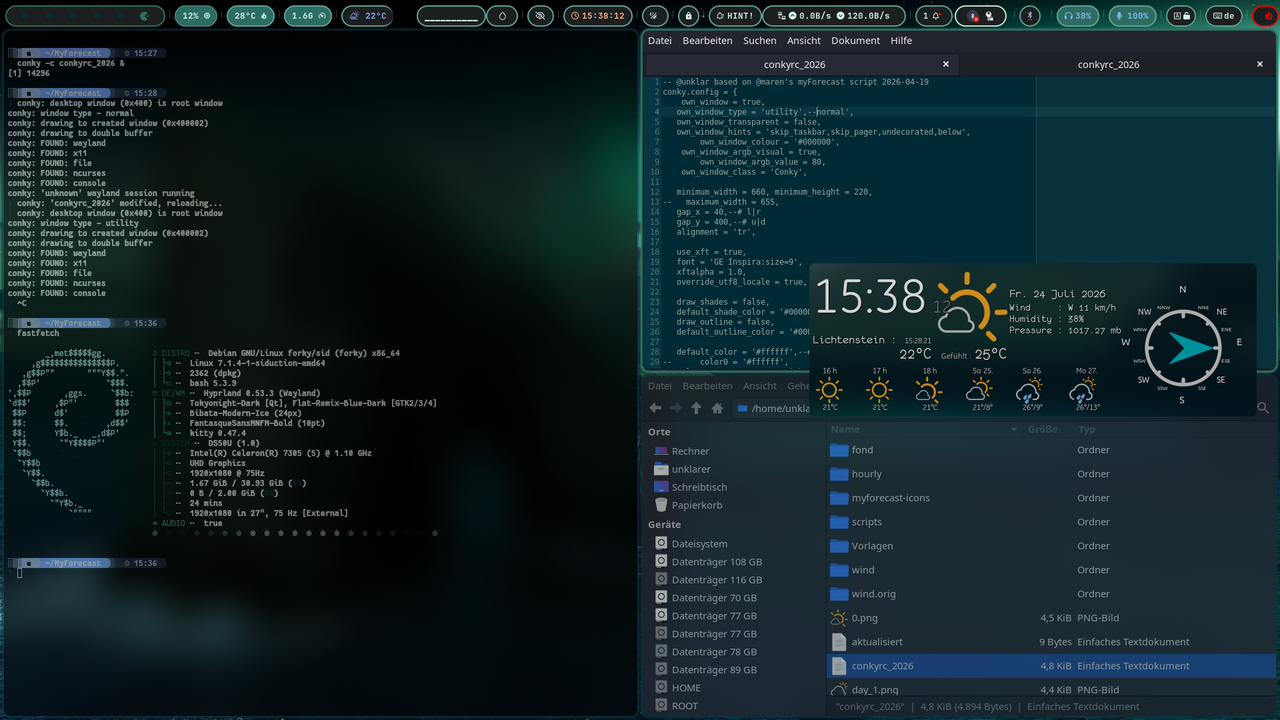Click the CPU temperature 28°C module
Viewport: 1280px width, 720px height.
point(251,16)
